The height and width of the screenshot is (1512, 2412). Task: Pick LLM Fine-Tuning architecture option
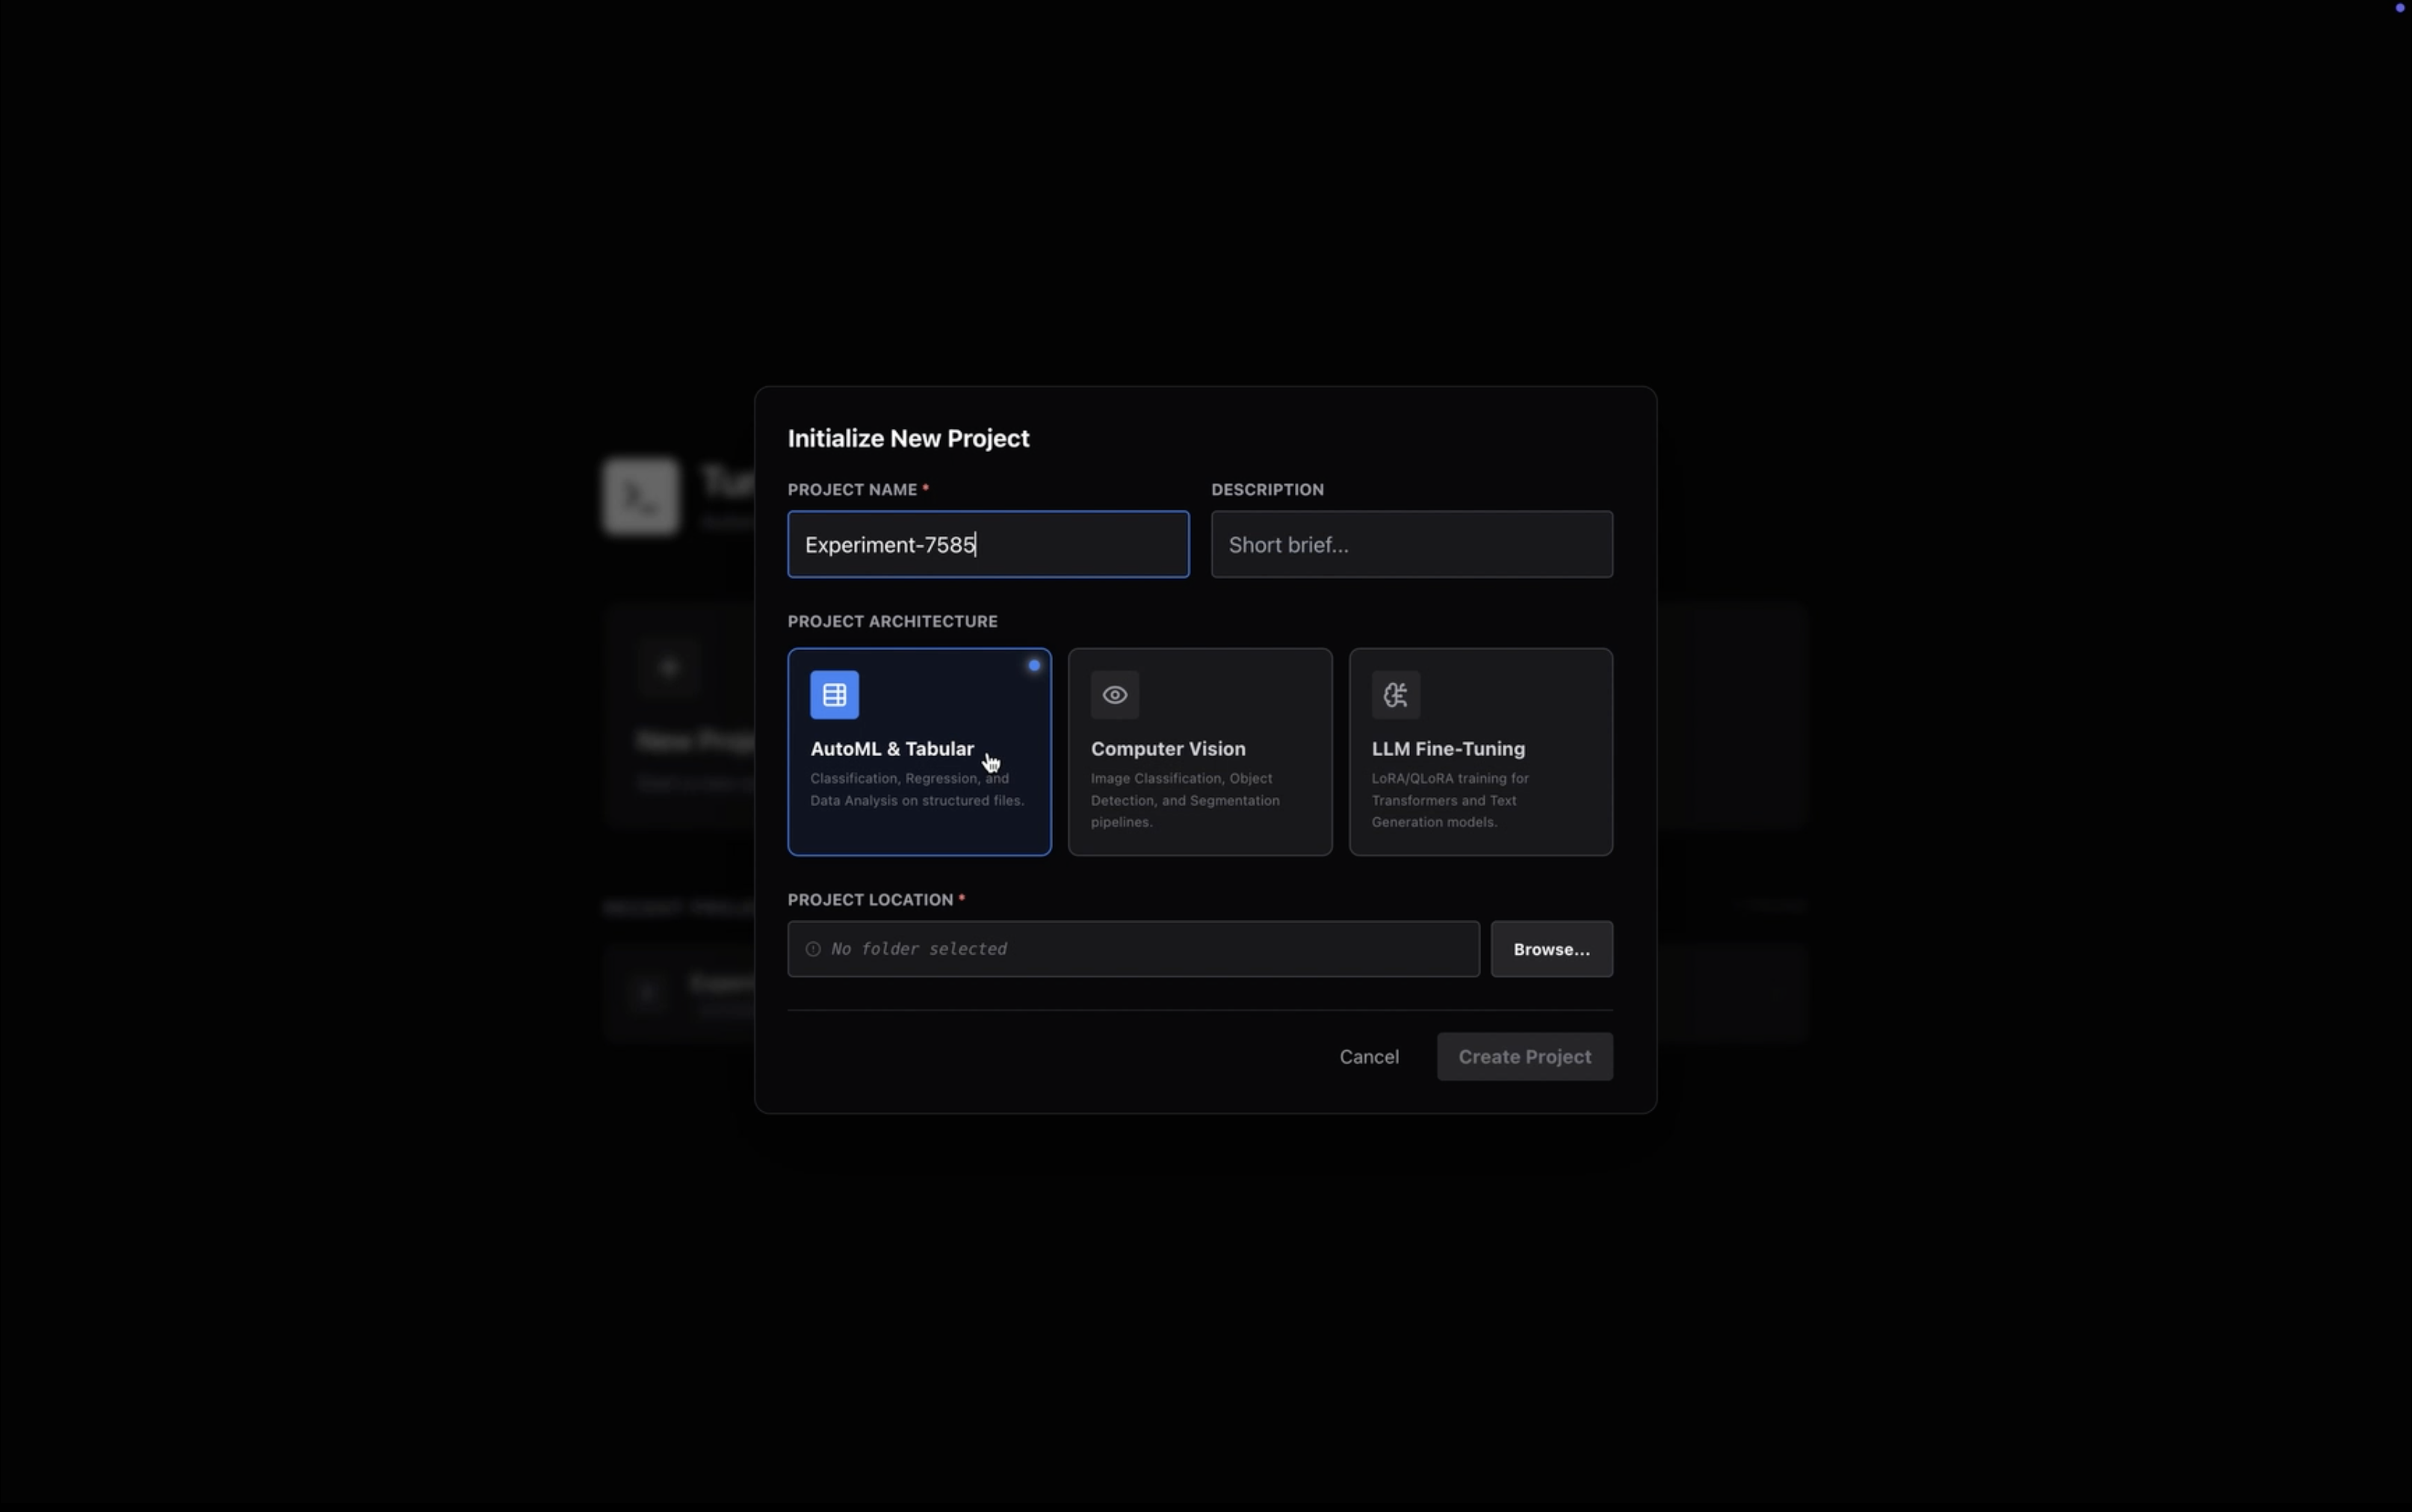tap(1480, 752)
